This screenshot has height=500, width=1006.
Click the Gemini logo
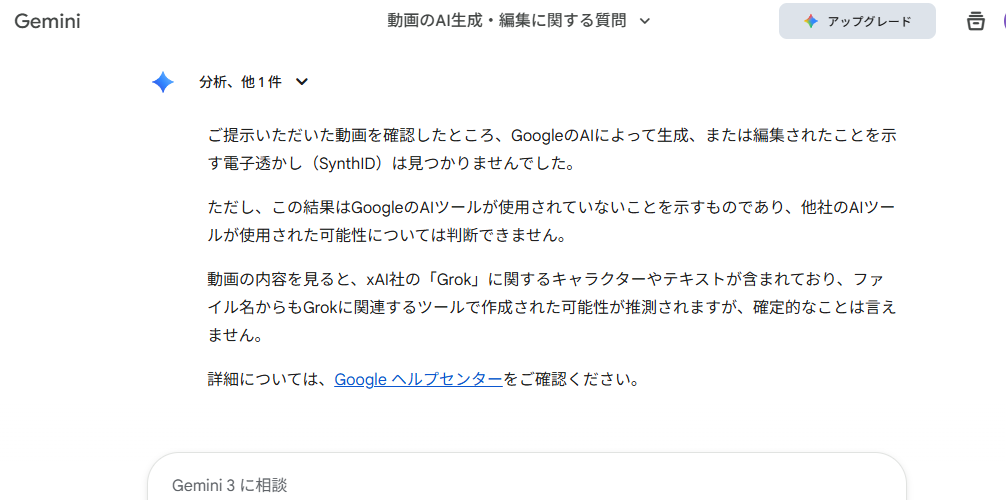[47, 21]
